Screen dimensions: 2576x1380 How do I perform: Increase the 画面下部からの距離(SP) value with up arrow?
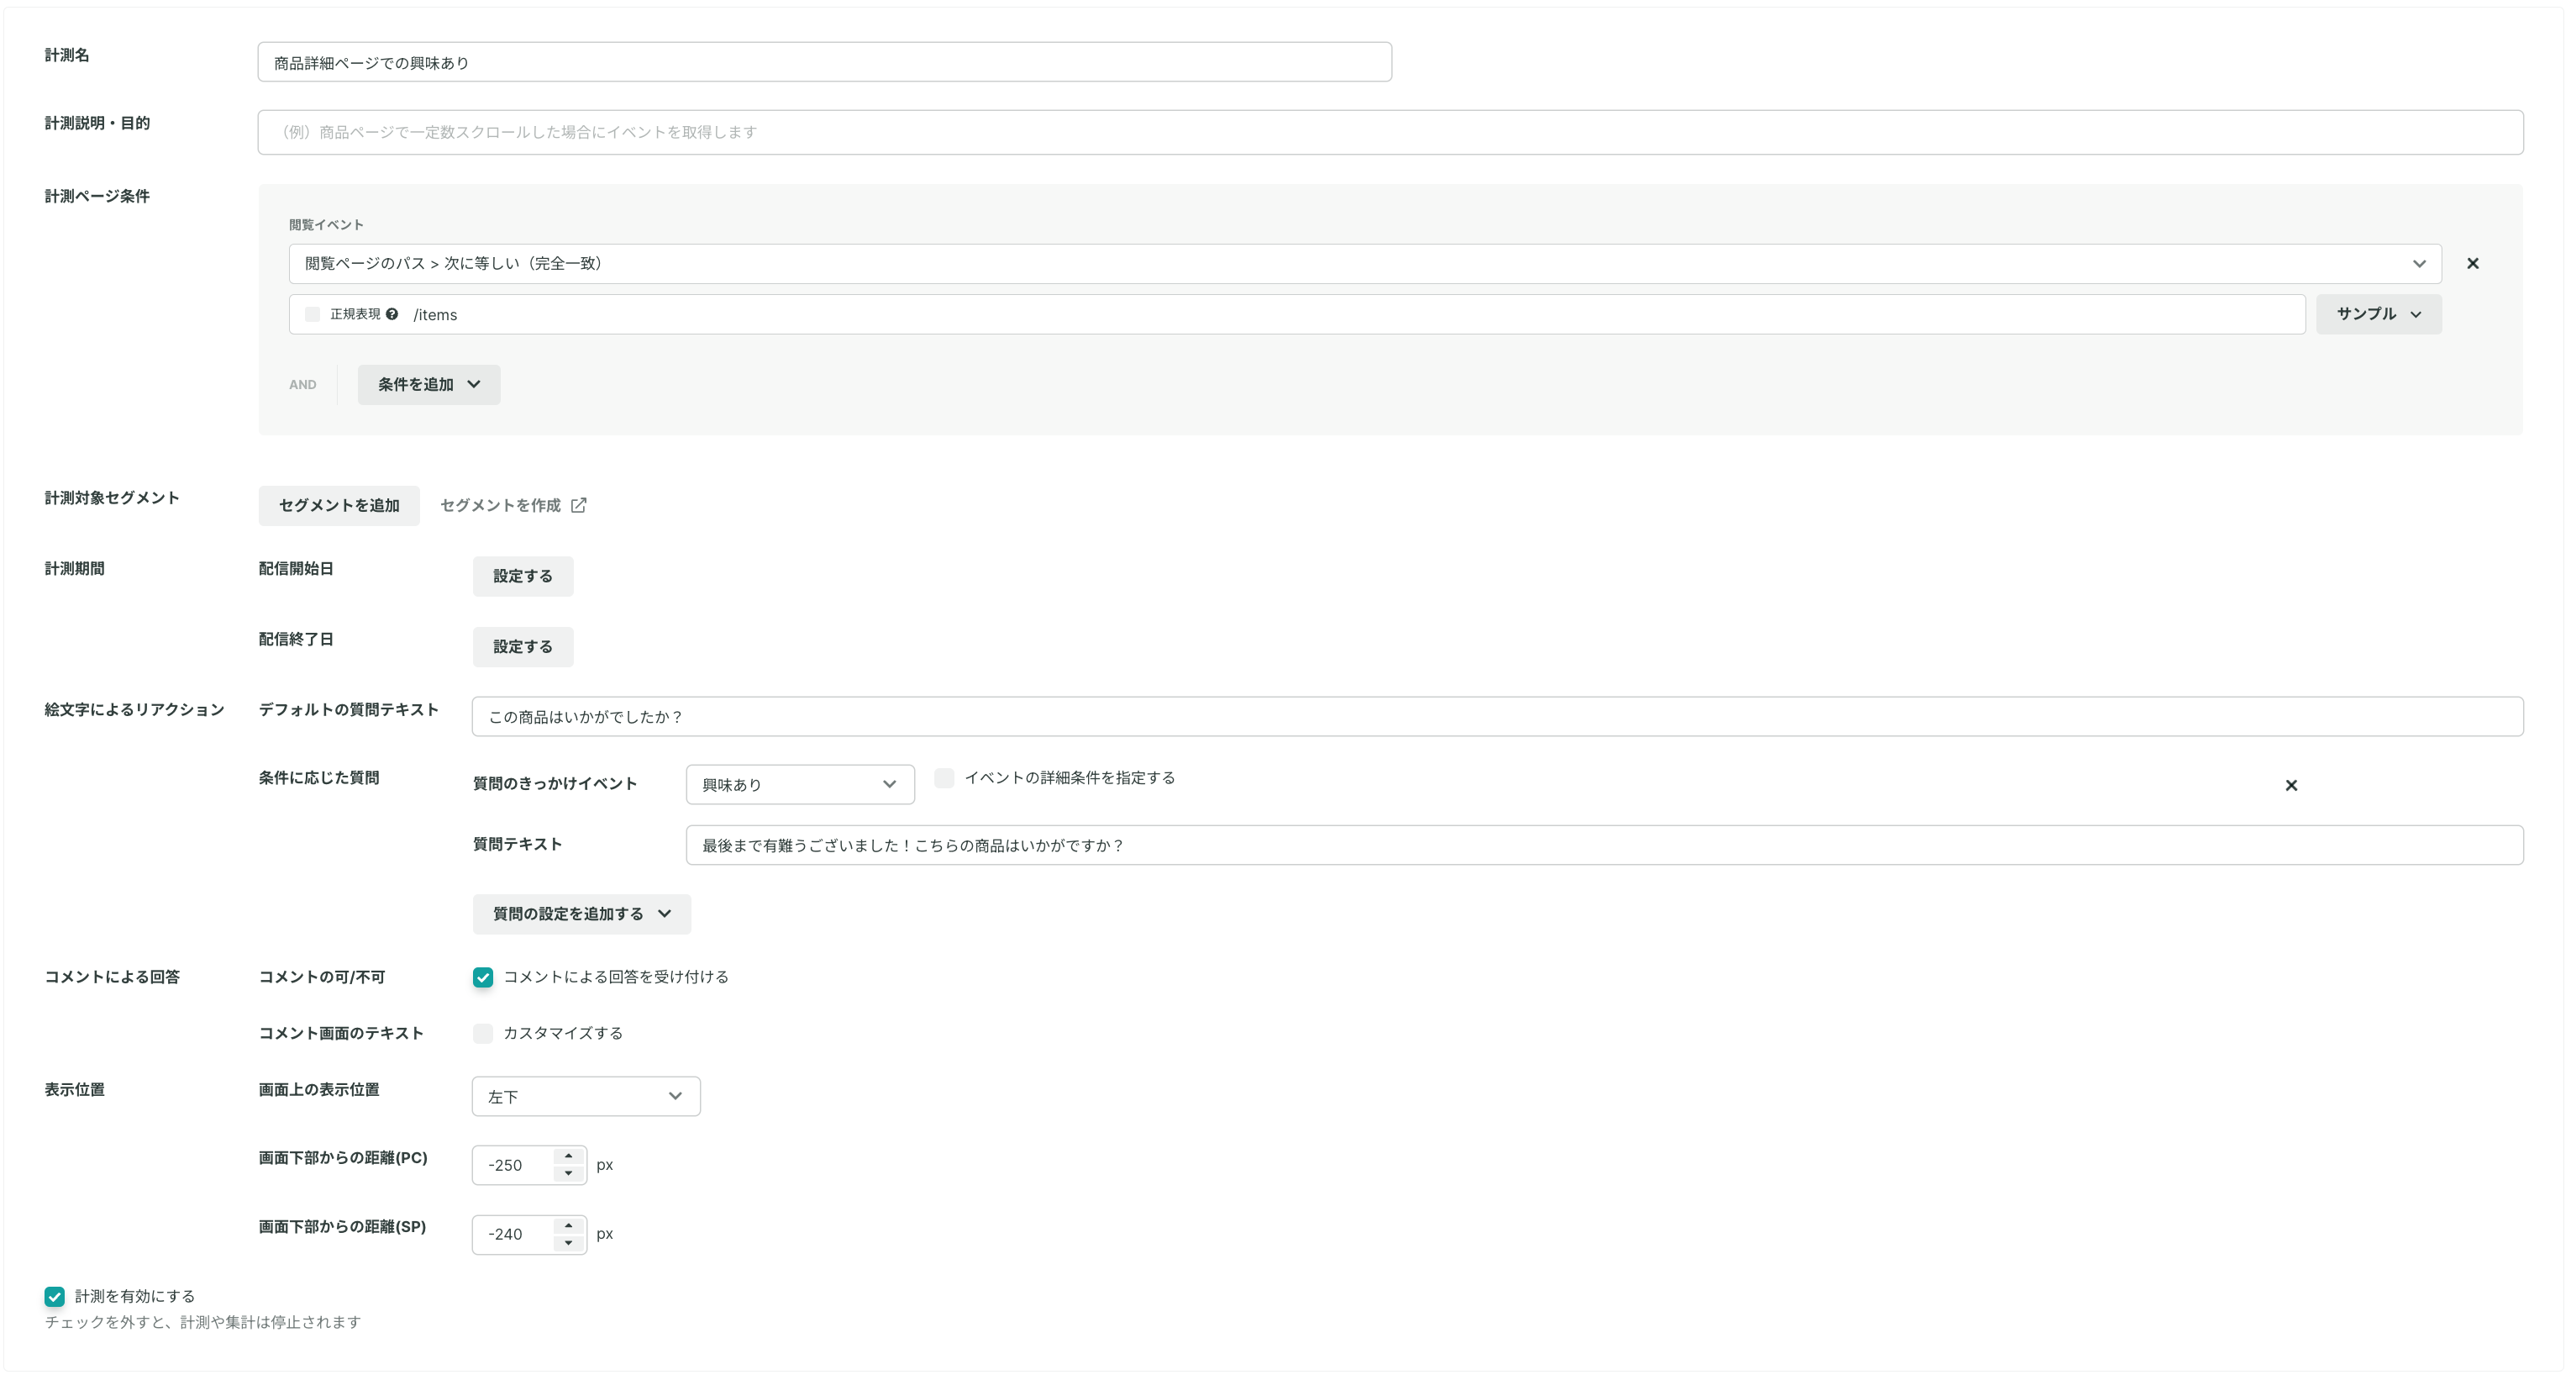[569, 1225]
